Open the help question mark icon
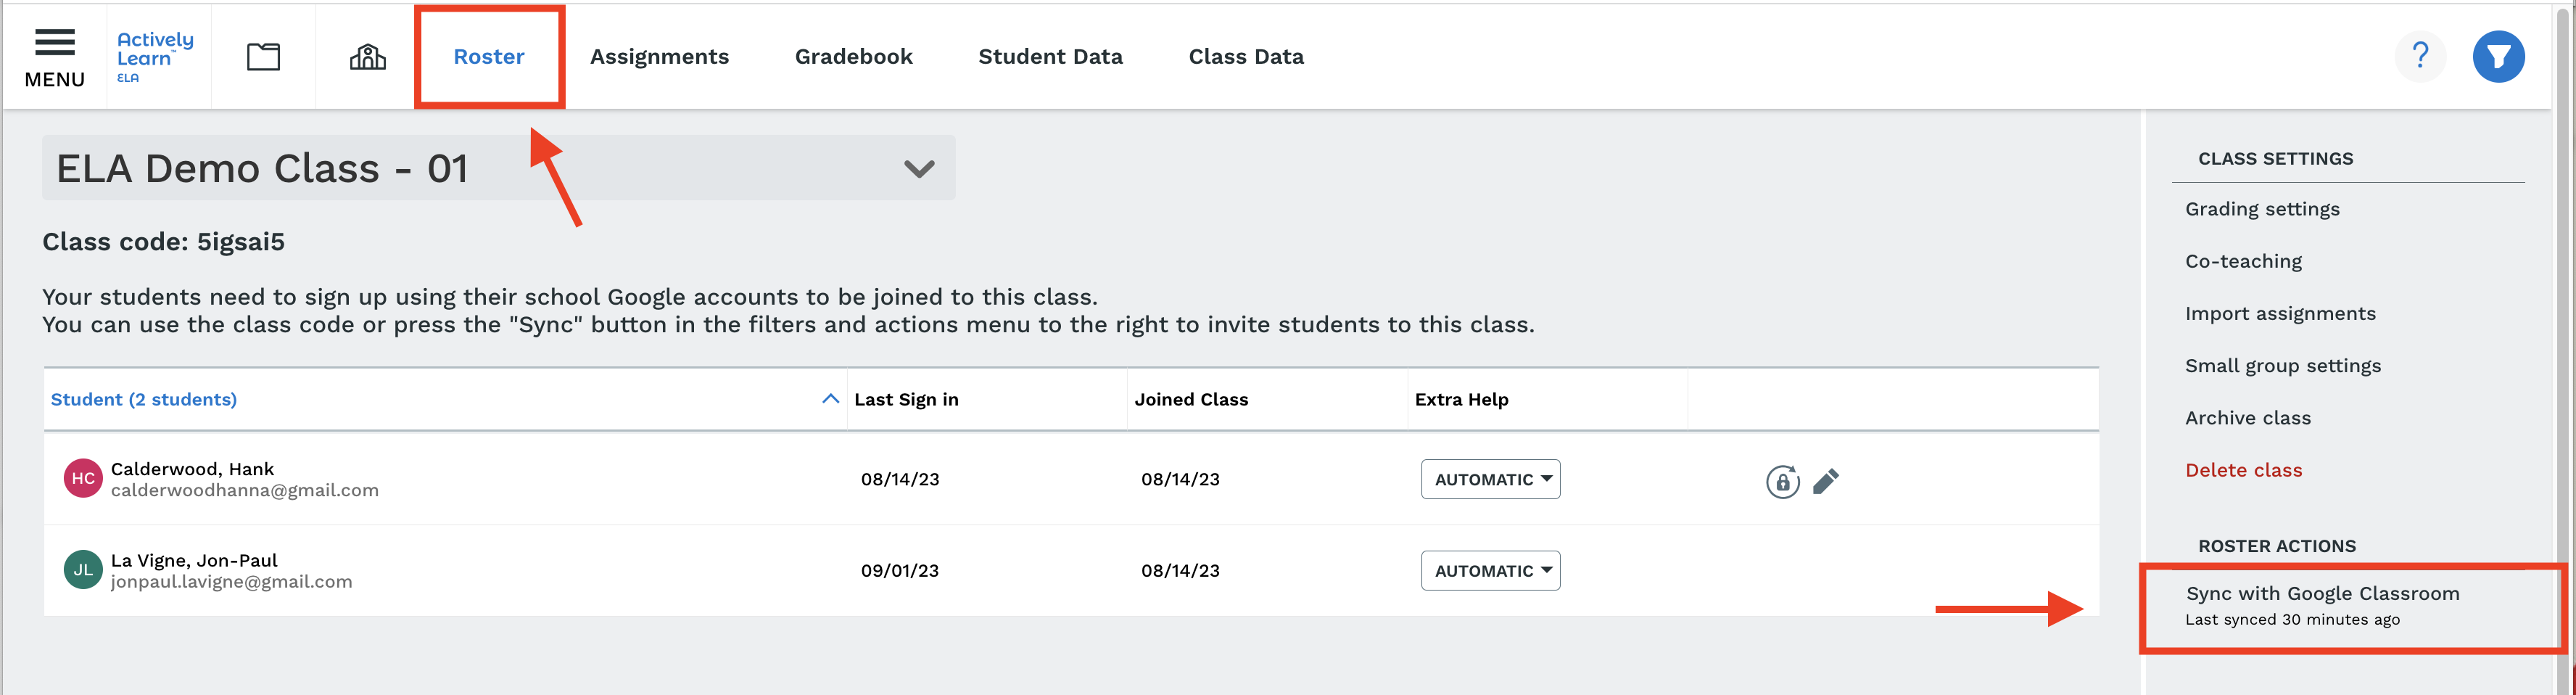 point(2419,56)
